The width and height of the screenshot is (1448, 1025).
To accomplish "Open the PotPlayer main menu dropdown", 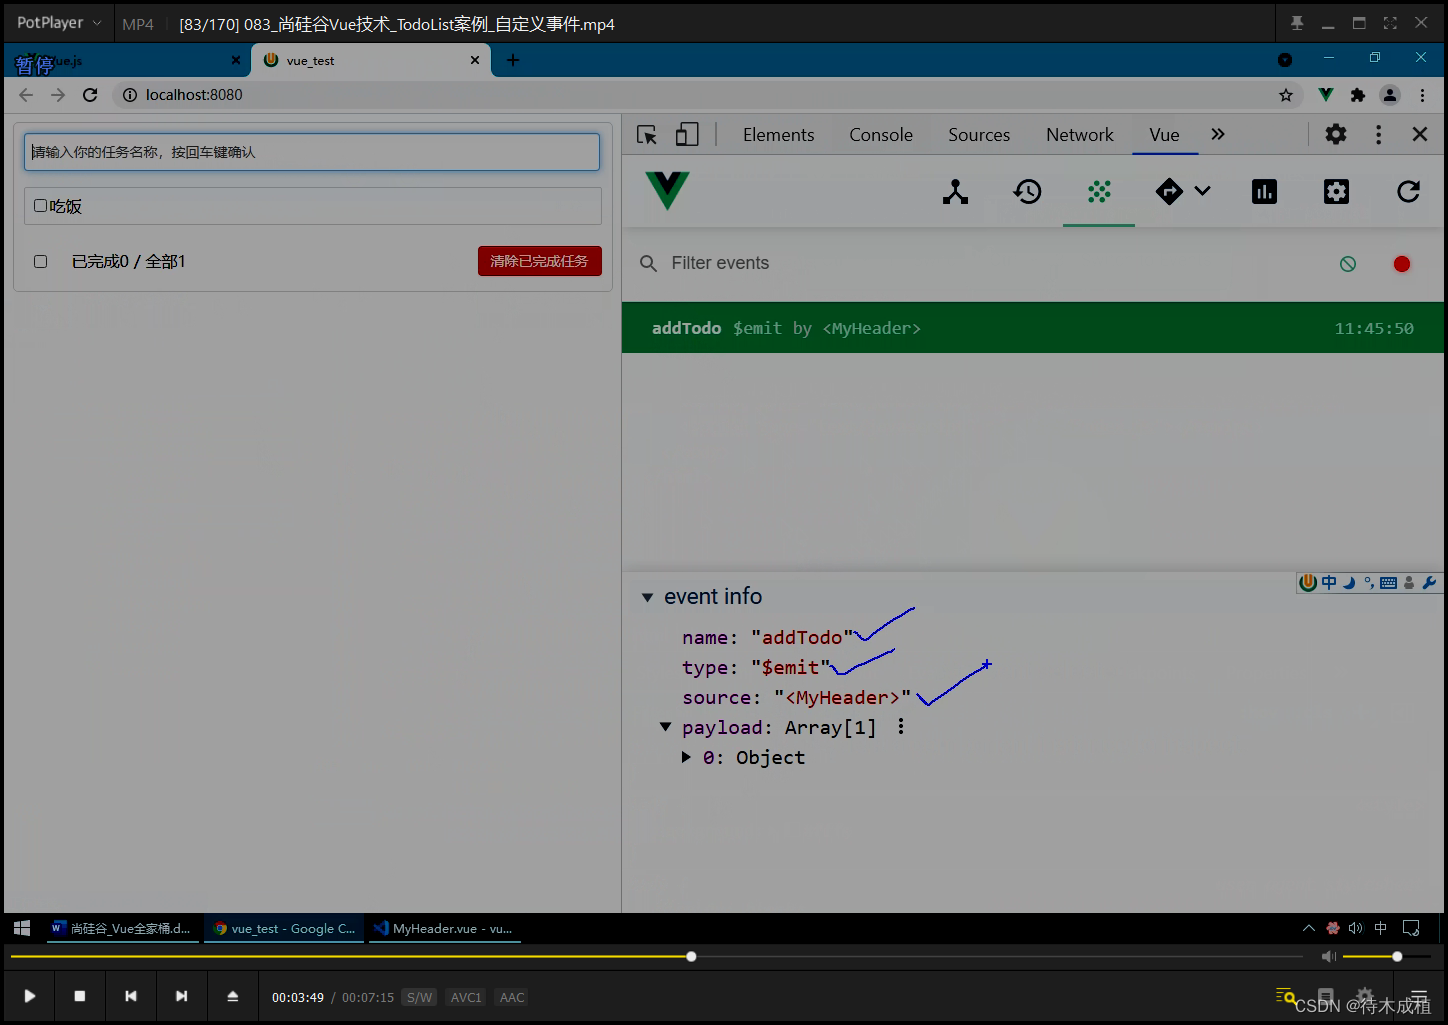I will click(x=59, y=22).
